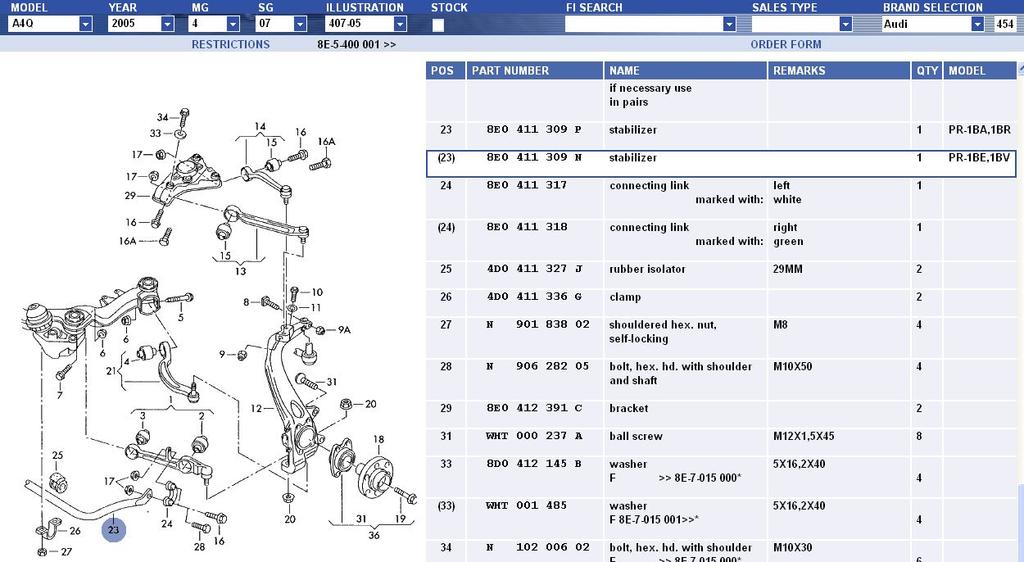Click callout 13 below the control arm
The width and height of the screenshot is (1024, 562).
[x=240, y=272]
